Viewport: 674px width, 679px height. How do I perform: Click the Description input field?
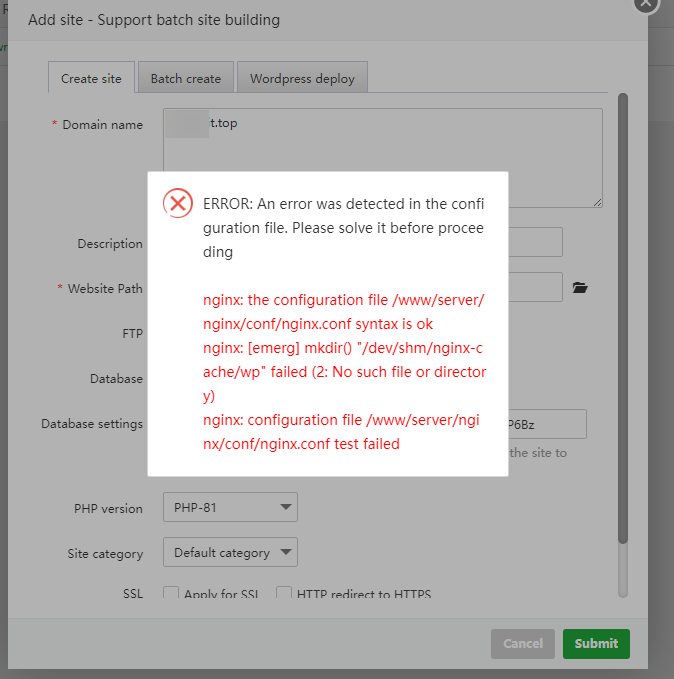(535, 242)
